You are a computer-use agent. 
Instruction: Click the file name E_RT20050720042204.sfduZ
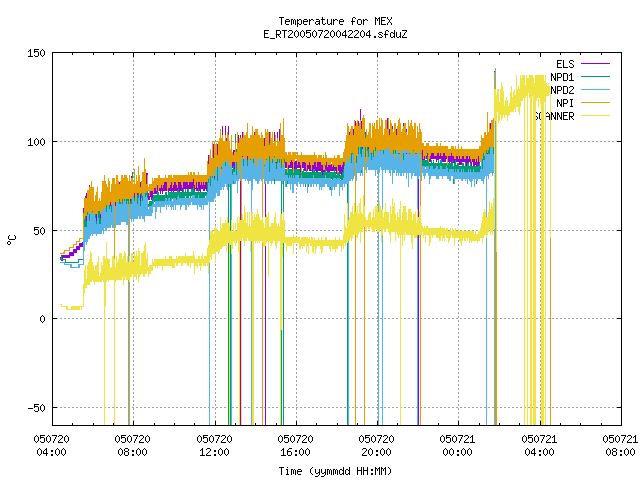[335, 34]
